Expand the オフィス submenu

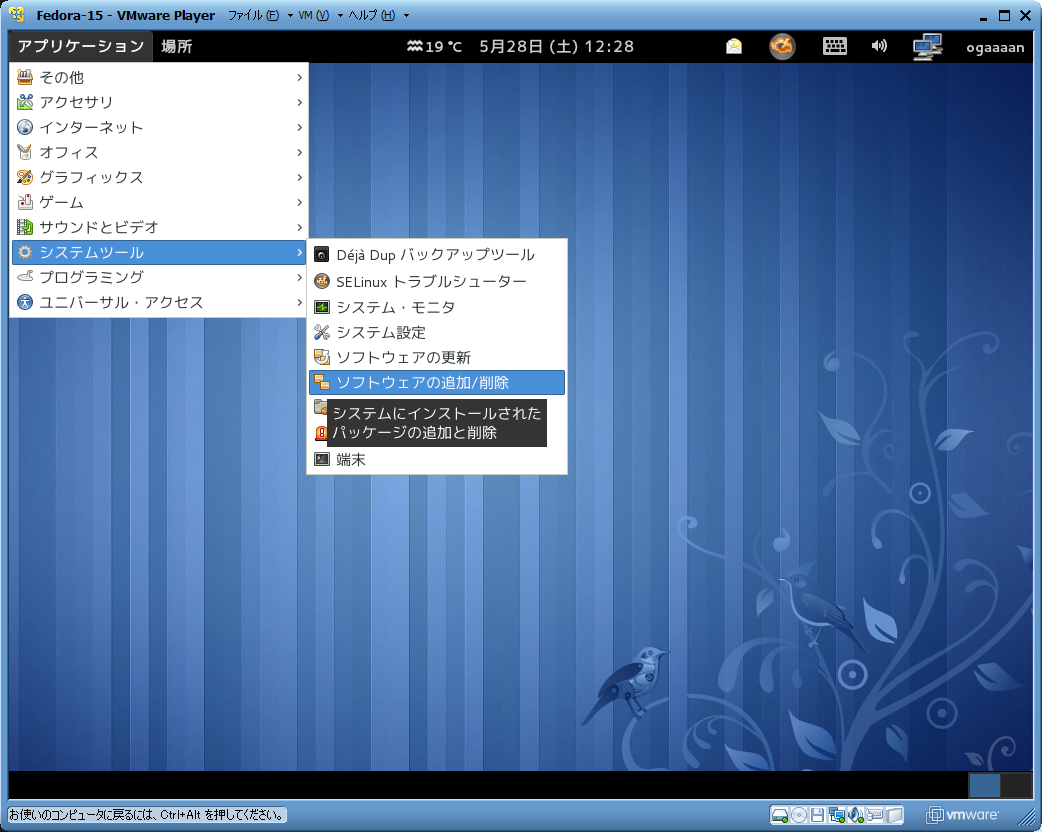pos(159,152)
